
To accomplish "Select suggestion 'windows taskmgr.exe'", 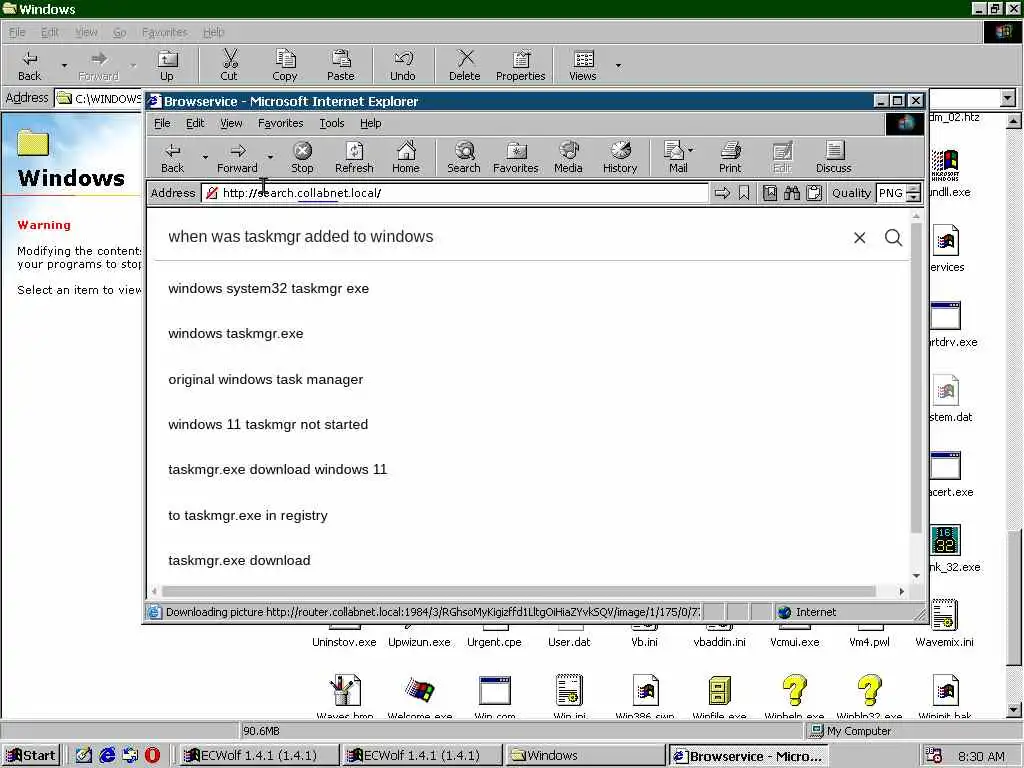I will [236, 334].
